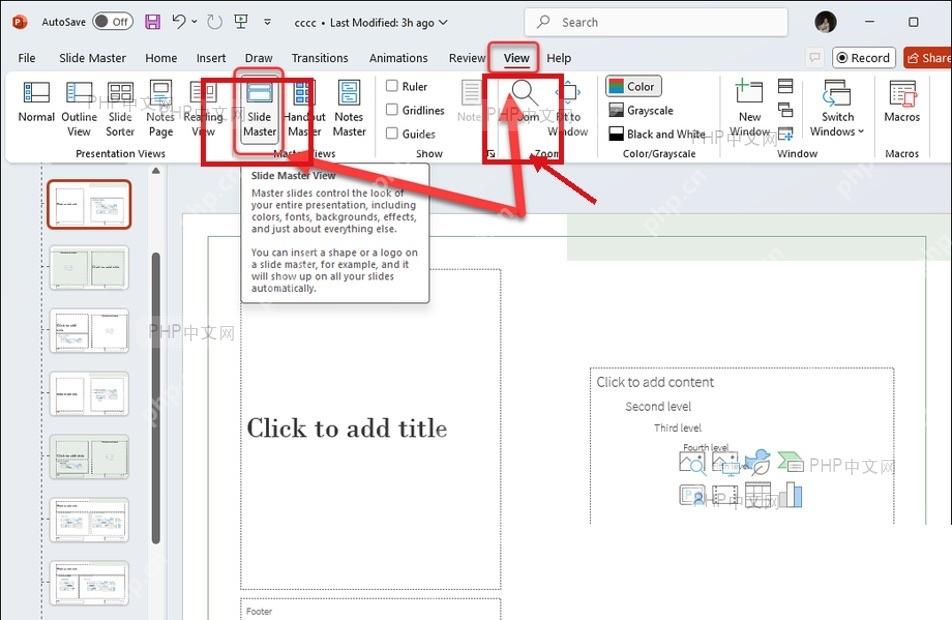This screenshot has height=620, width=952.
Task: Click the 'Second level' text line
Action: (658, 406)
